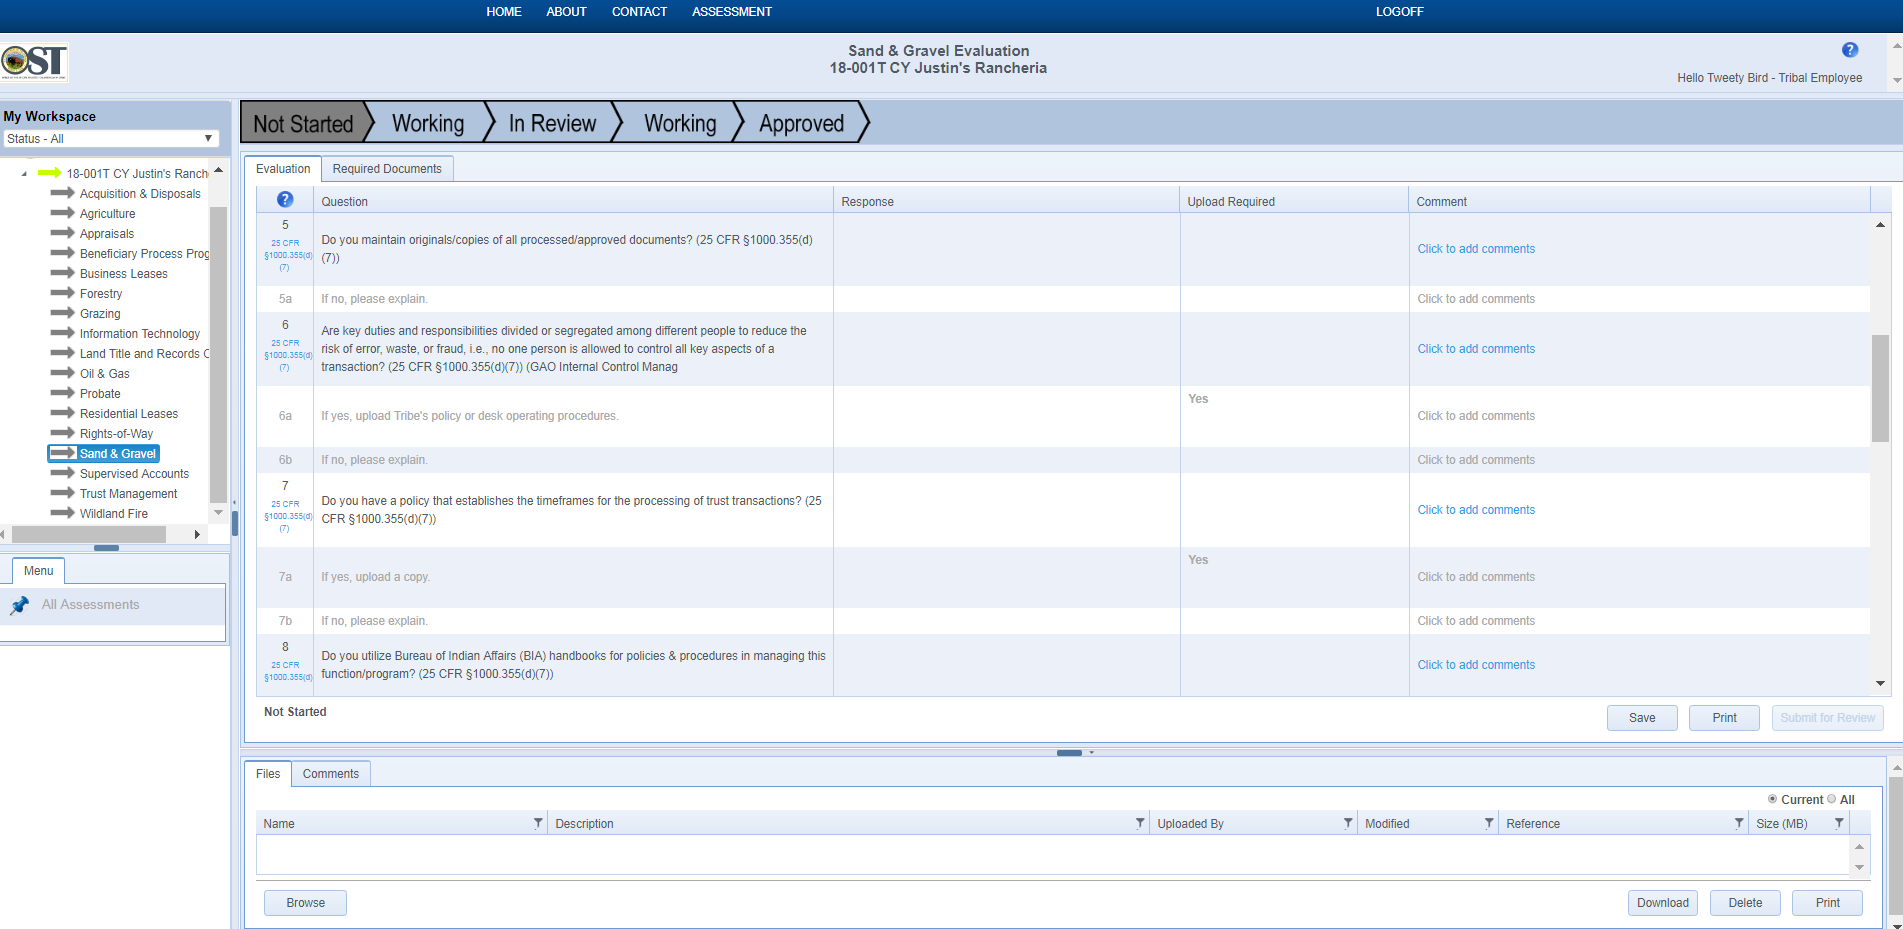Add comments for question 8 on BIA handbooks
1903x929 pixels.
click(x=1476, y=665)
